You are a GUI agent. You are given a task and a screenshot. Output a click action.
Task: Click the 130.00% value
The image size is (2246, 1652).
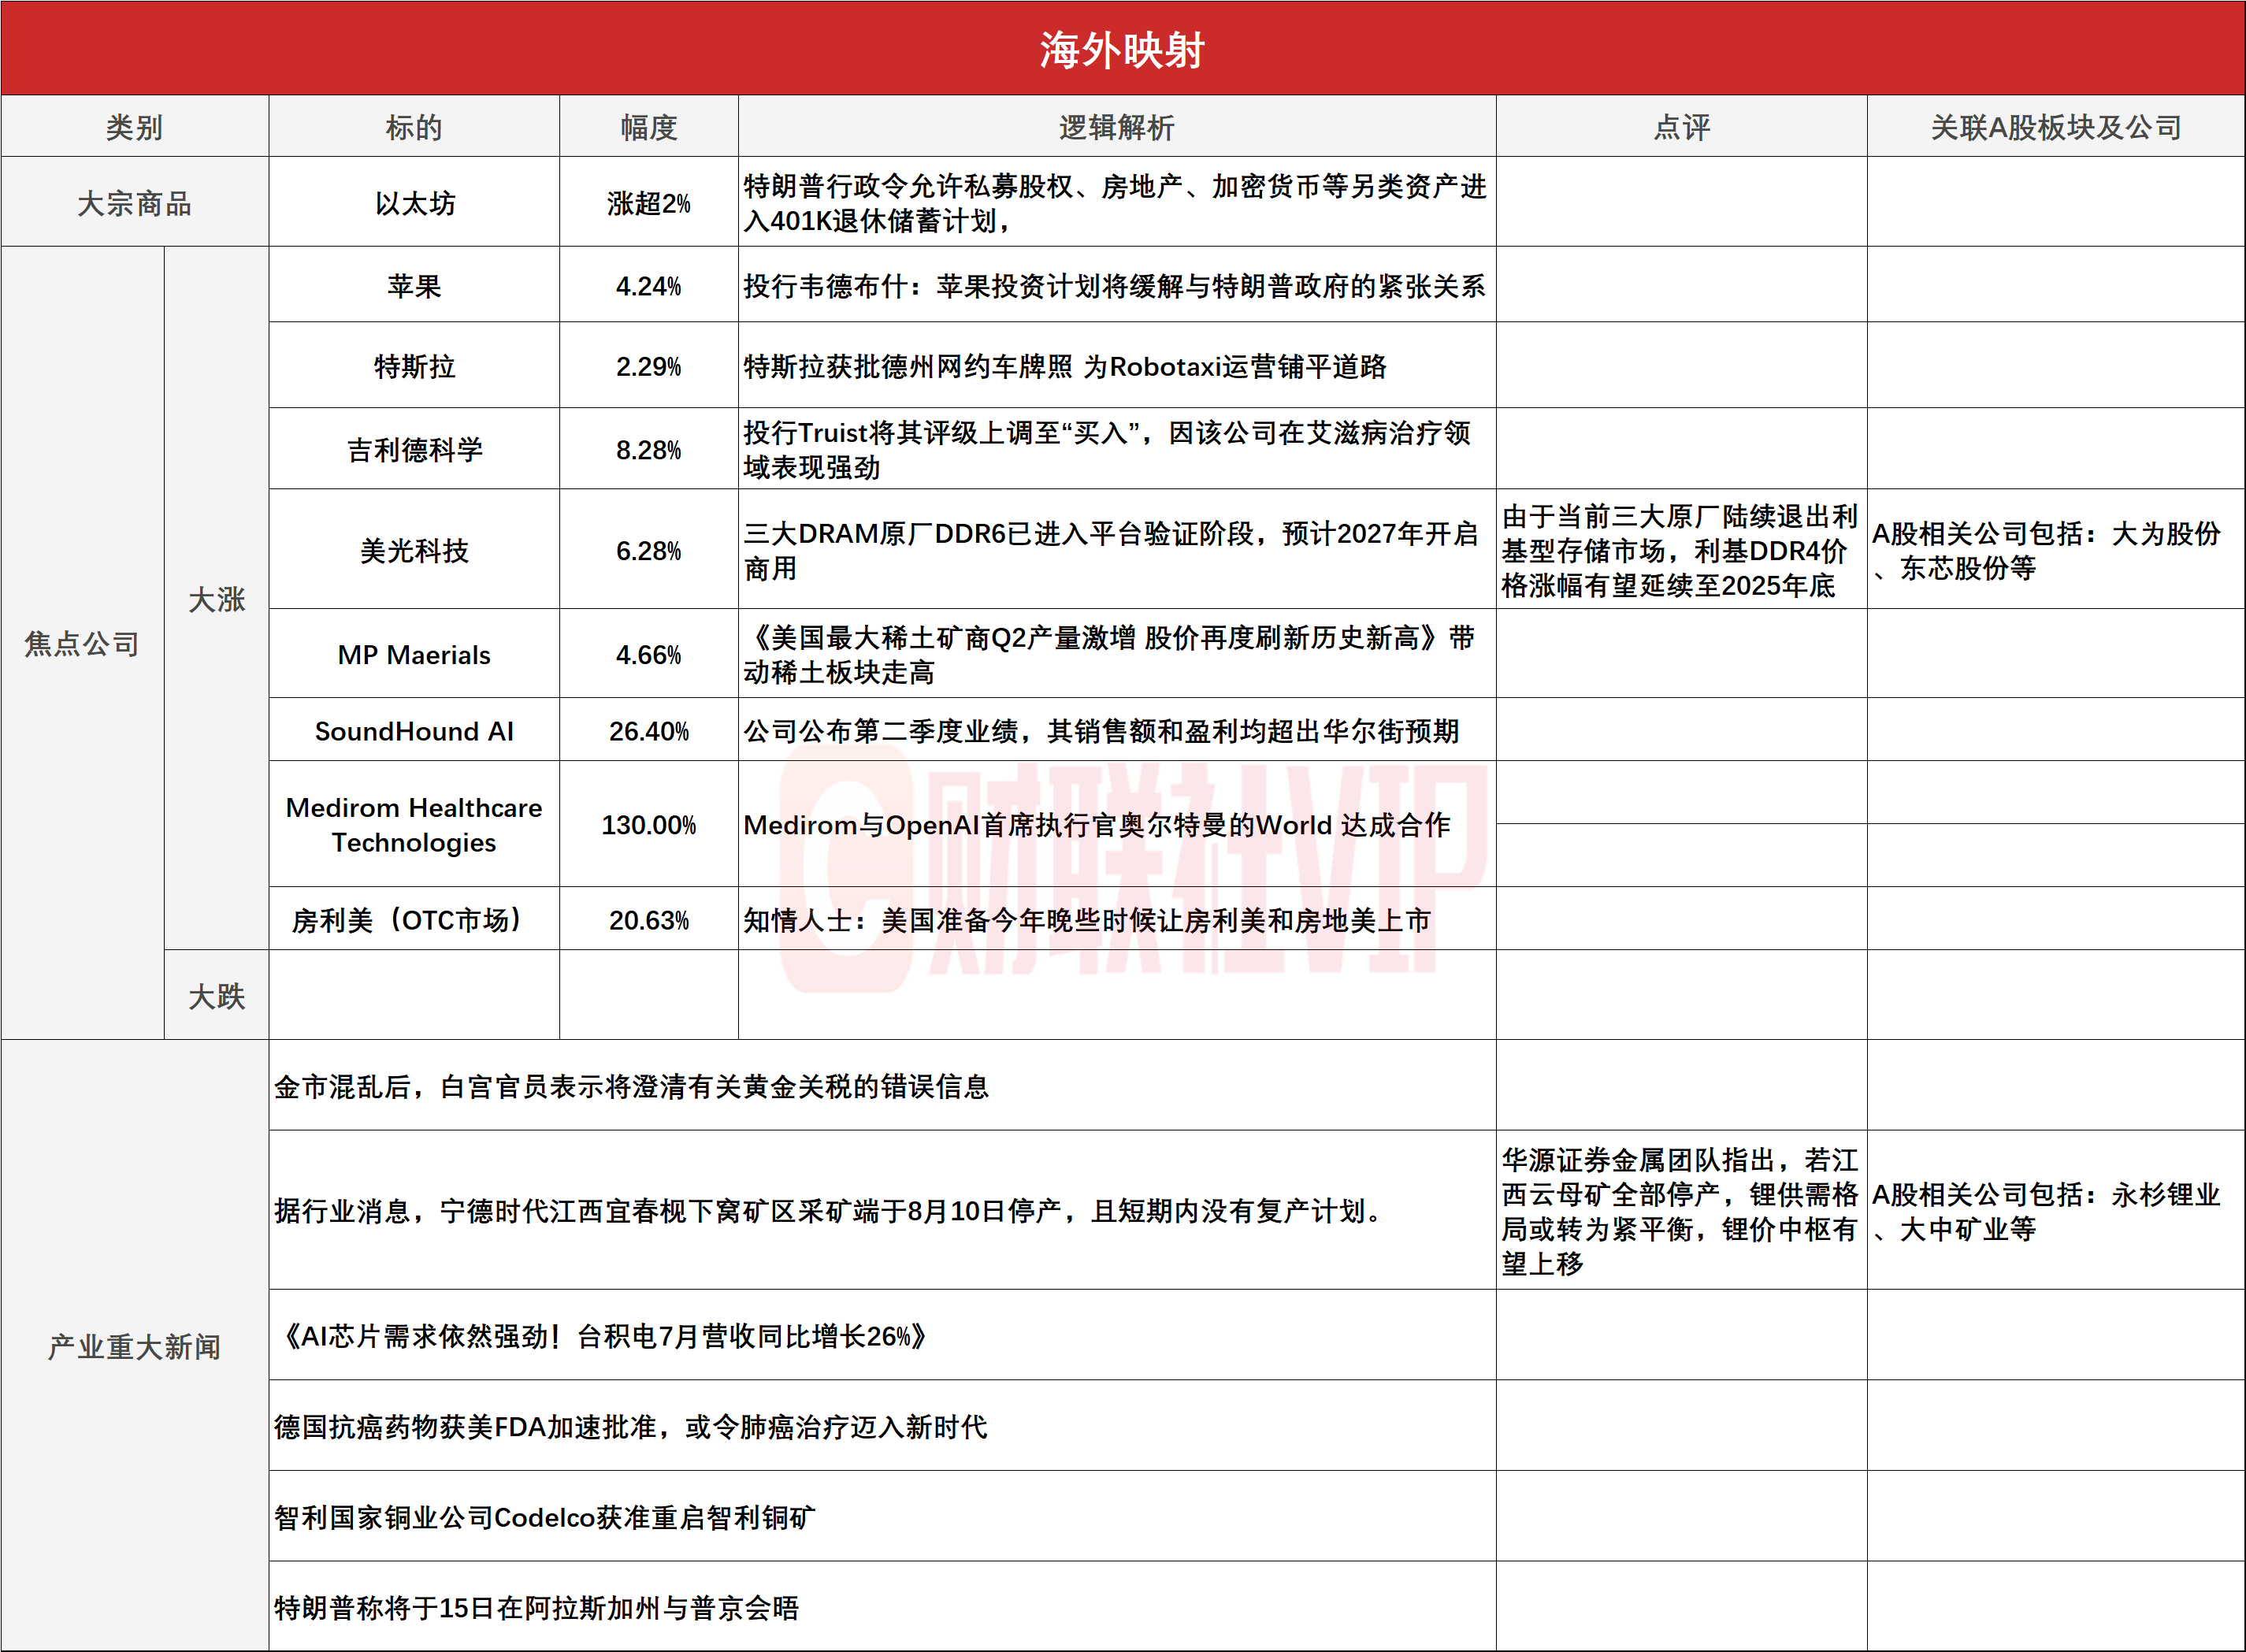649,824
